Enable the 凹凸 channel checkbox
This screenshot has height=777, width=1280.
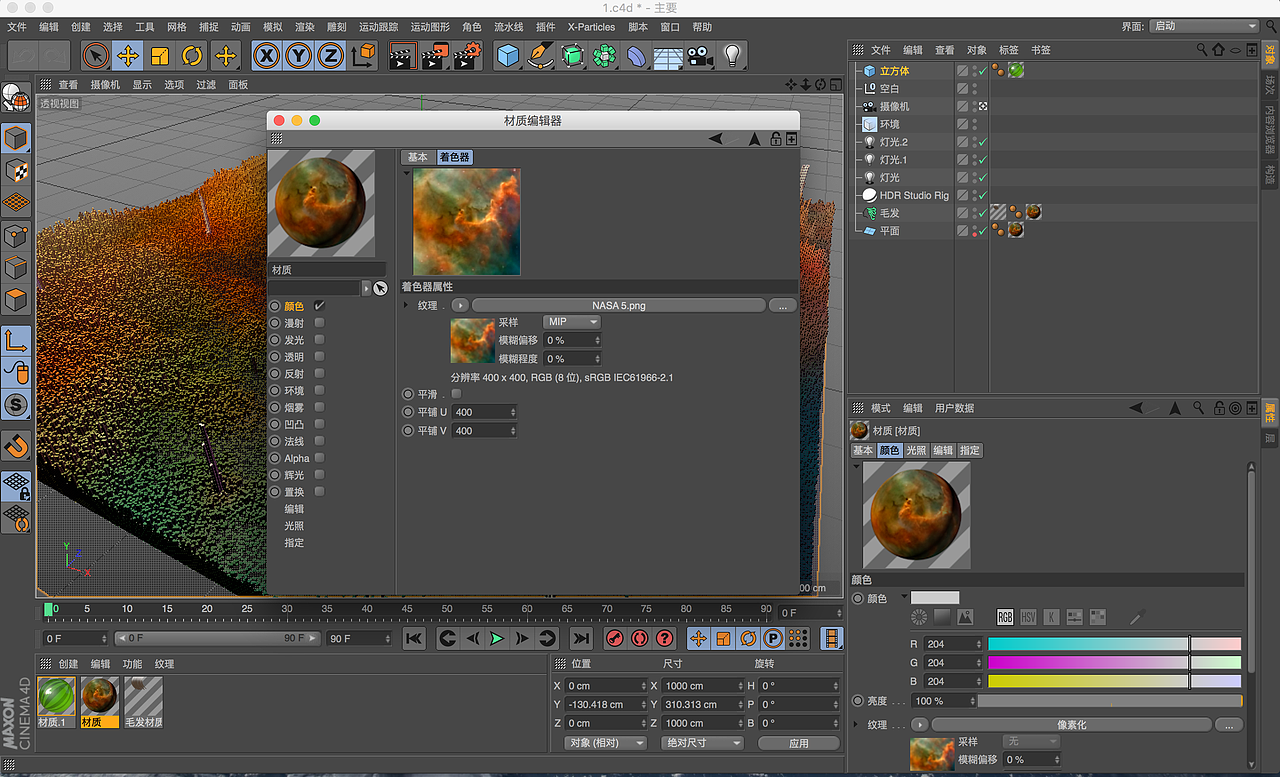[x=320, y=424]
